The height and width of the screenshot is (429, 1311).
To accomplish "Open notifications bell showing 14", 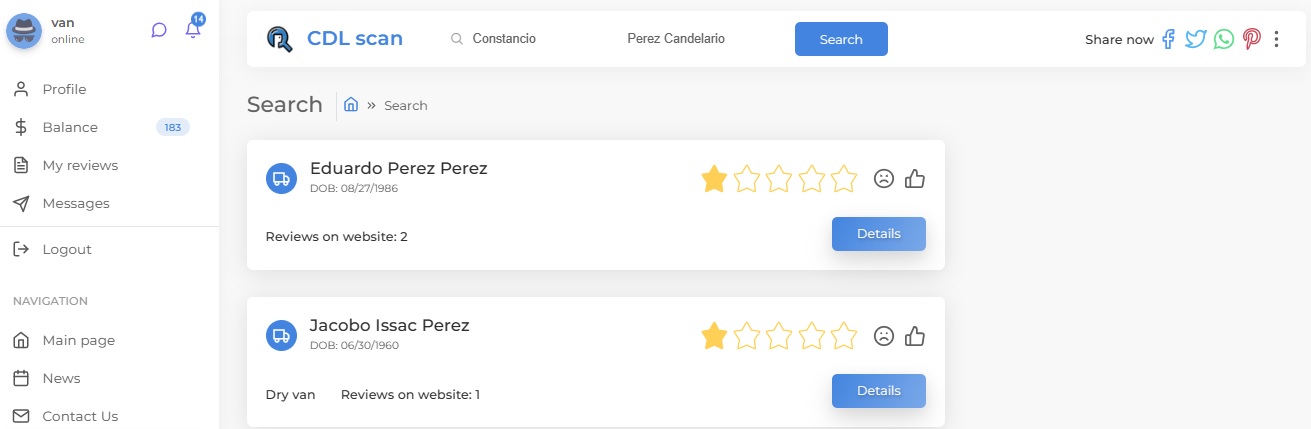I will pos(193,29).
